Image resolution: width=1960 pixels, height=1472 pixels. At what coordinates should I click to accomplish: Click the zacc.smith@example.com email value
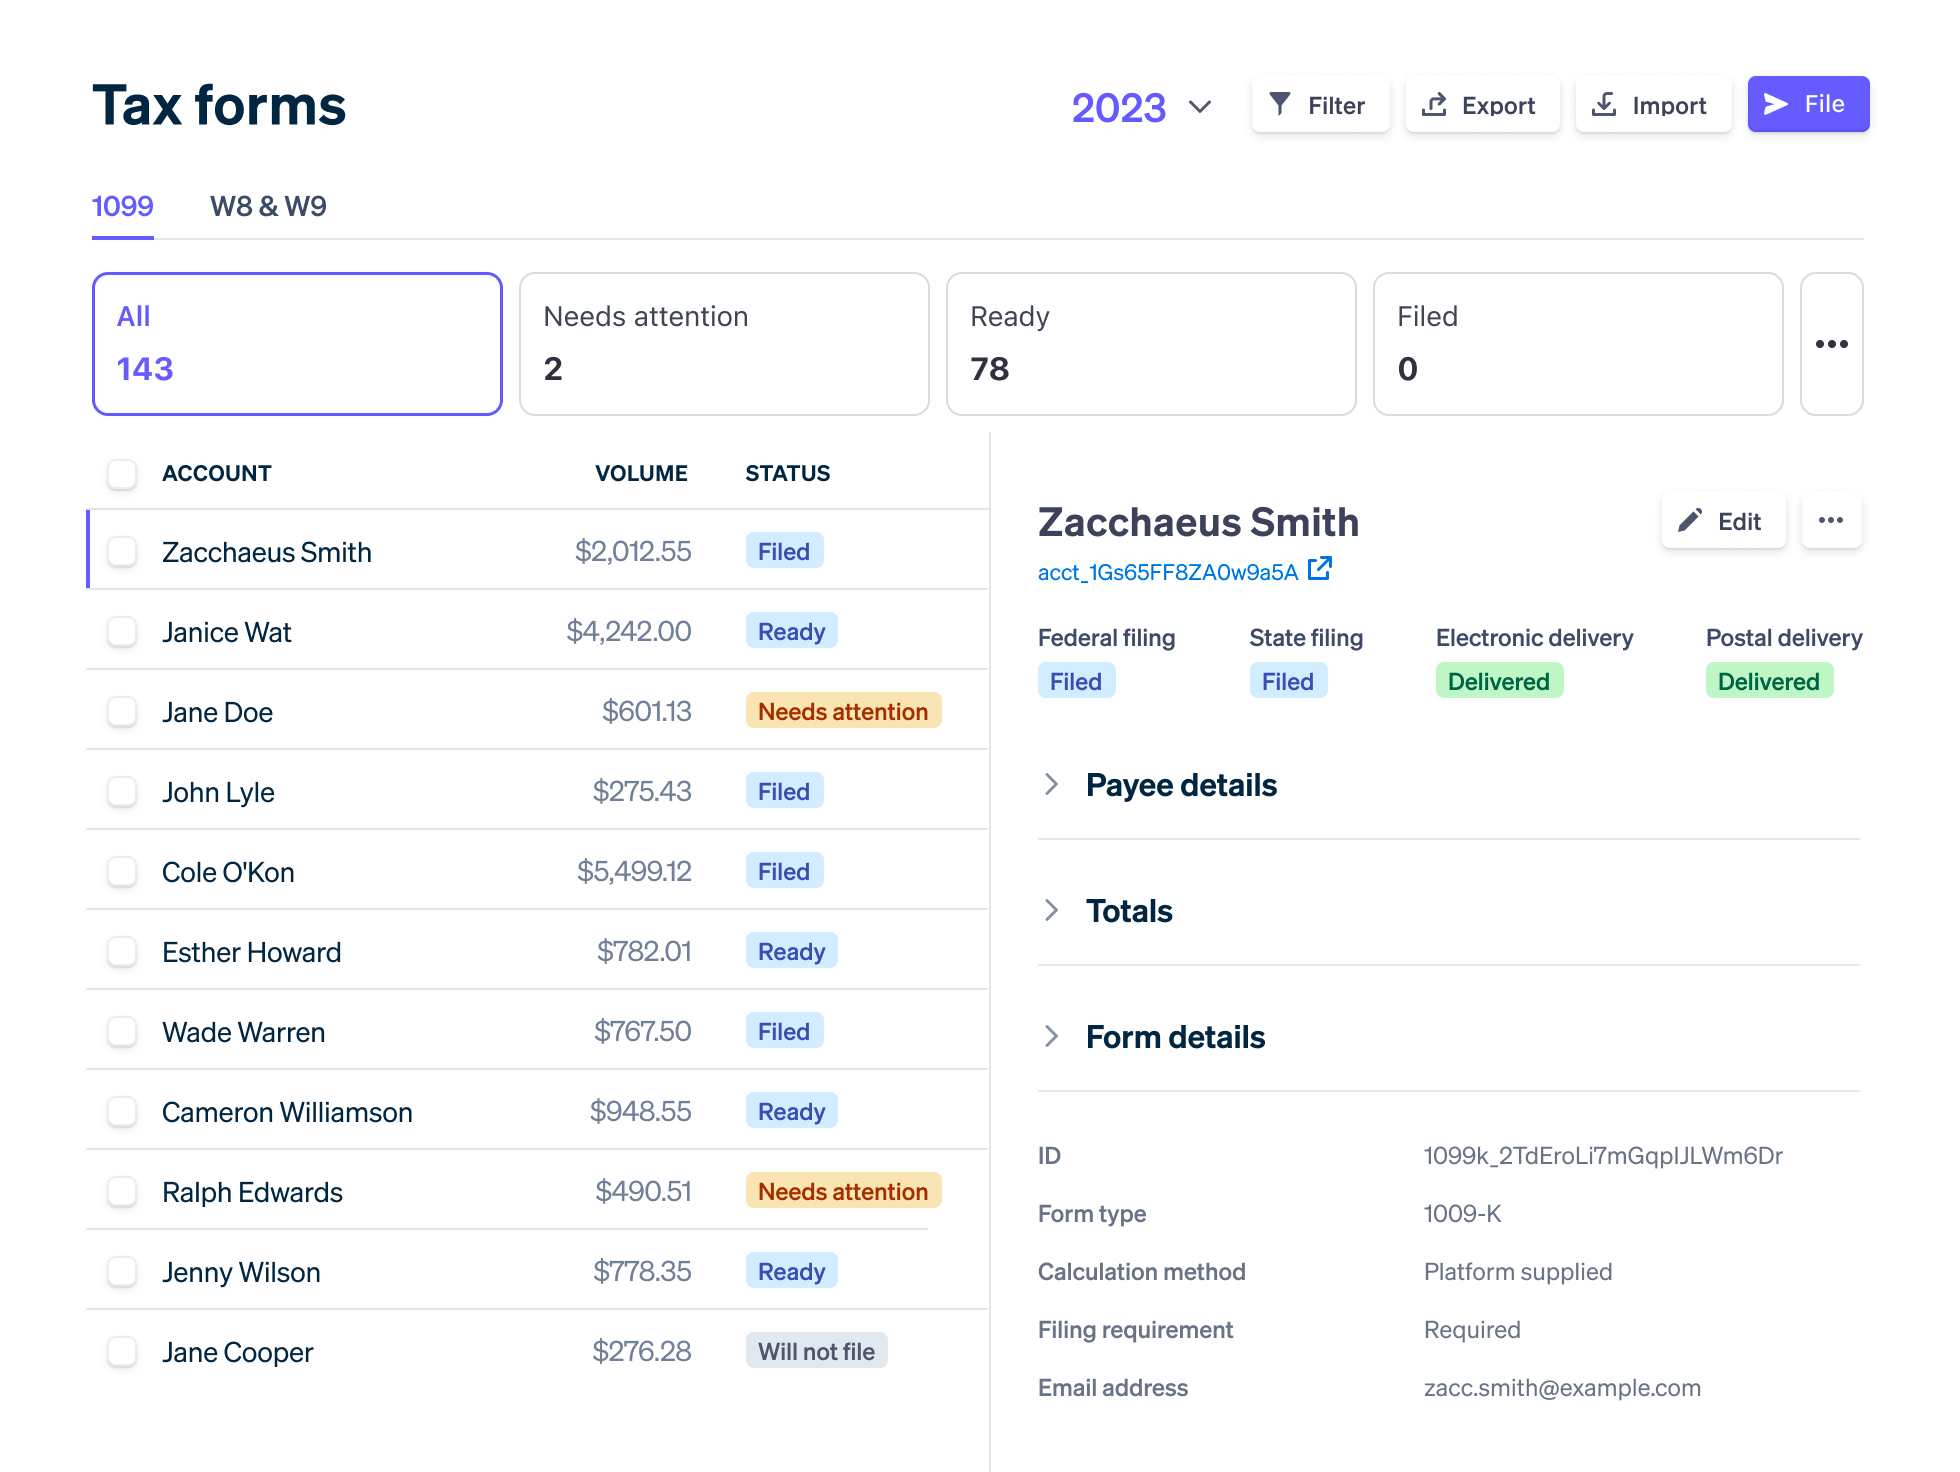click(x=1562, y=1388)
